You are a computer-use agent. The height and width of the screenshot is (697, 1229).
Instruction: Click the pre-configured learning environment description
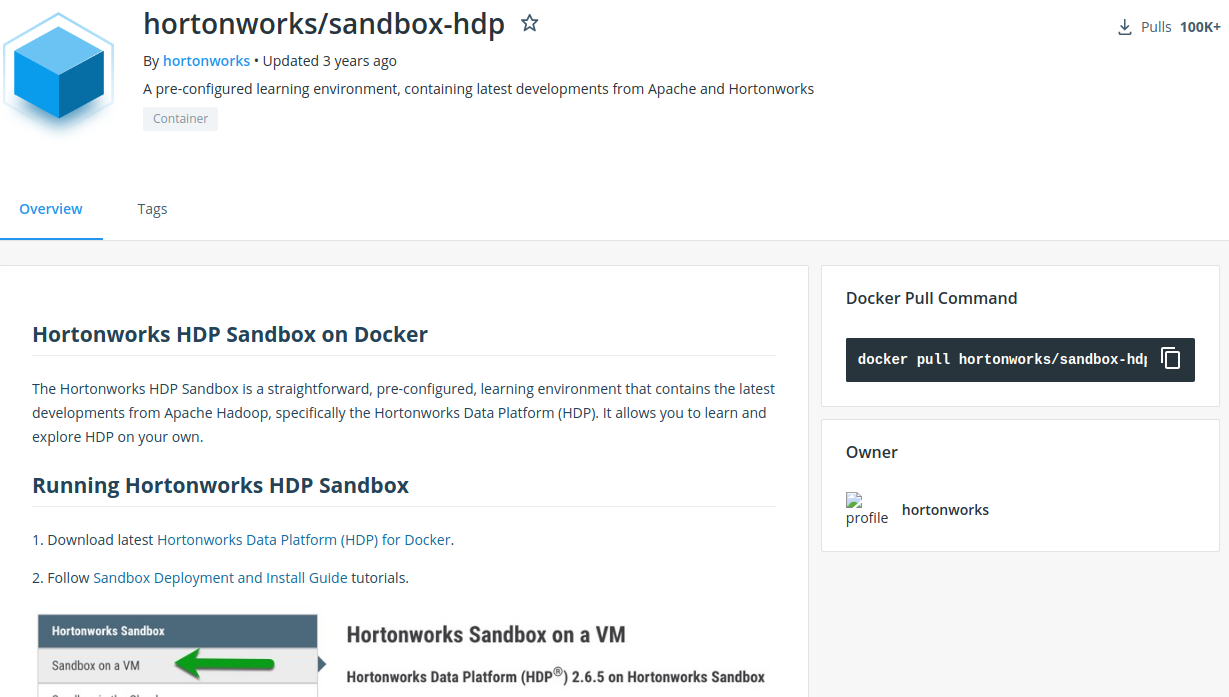tap(479, 89)
